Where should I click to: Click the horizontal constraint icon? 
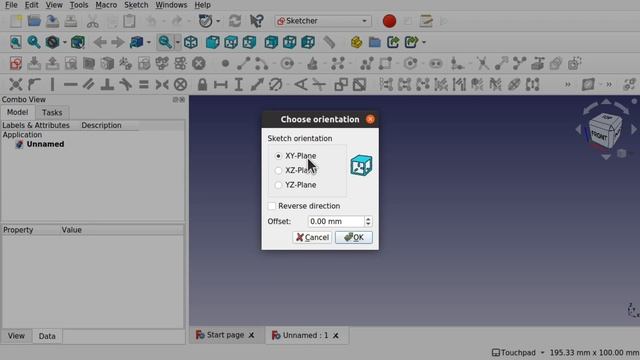[70, 84]
